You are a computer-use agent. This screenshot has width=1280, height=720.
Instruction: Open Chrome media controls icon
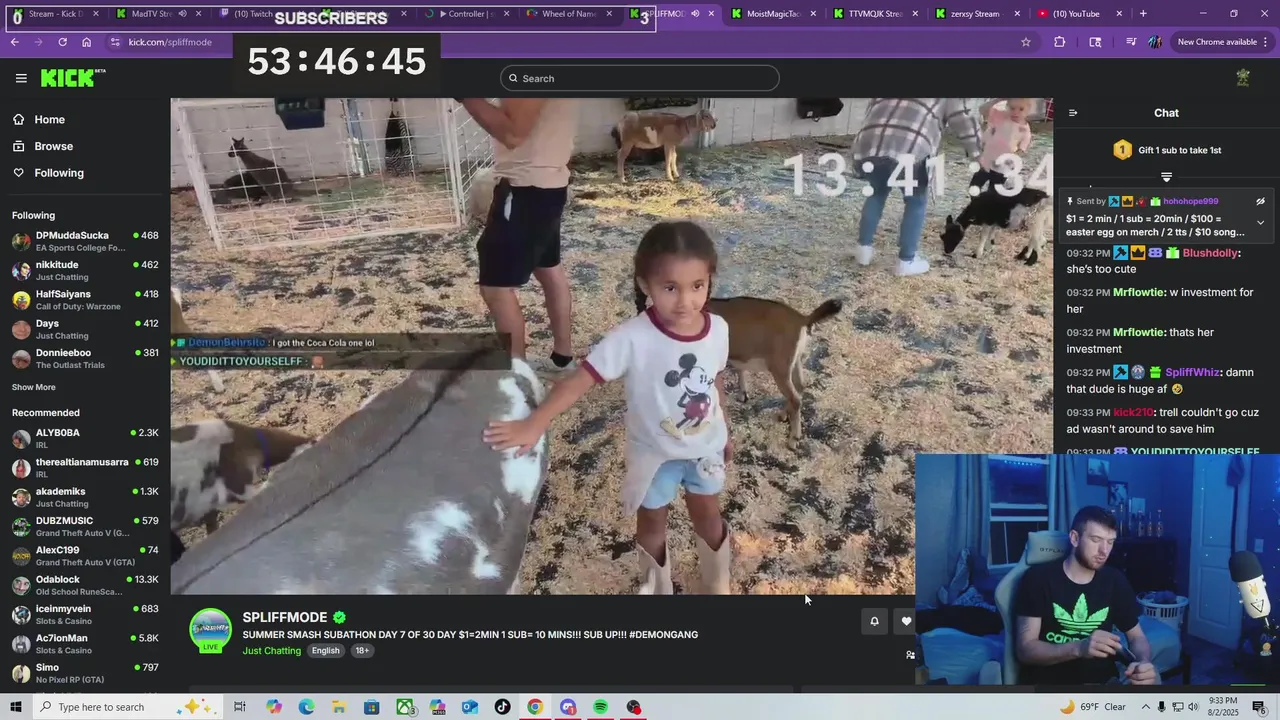click(x=1131, y=42)
